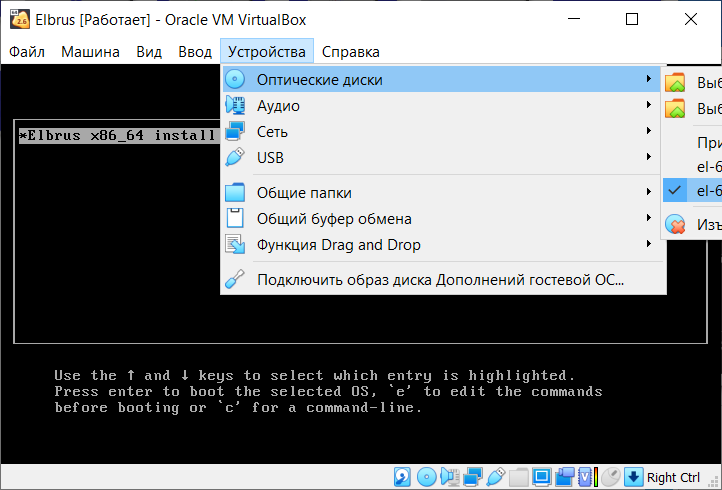The height and width of the screenshot is (490, 722).
Task: Select the unchecked el-6 disk image entry
Action: (x=693, y=167)
